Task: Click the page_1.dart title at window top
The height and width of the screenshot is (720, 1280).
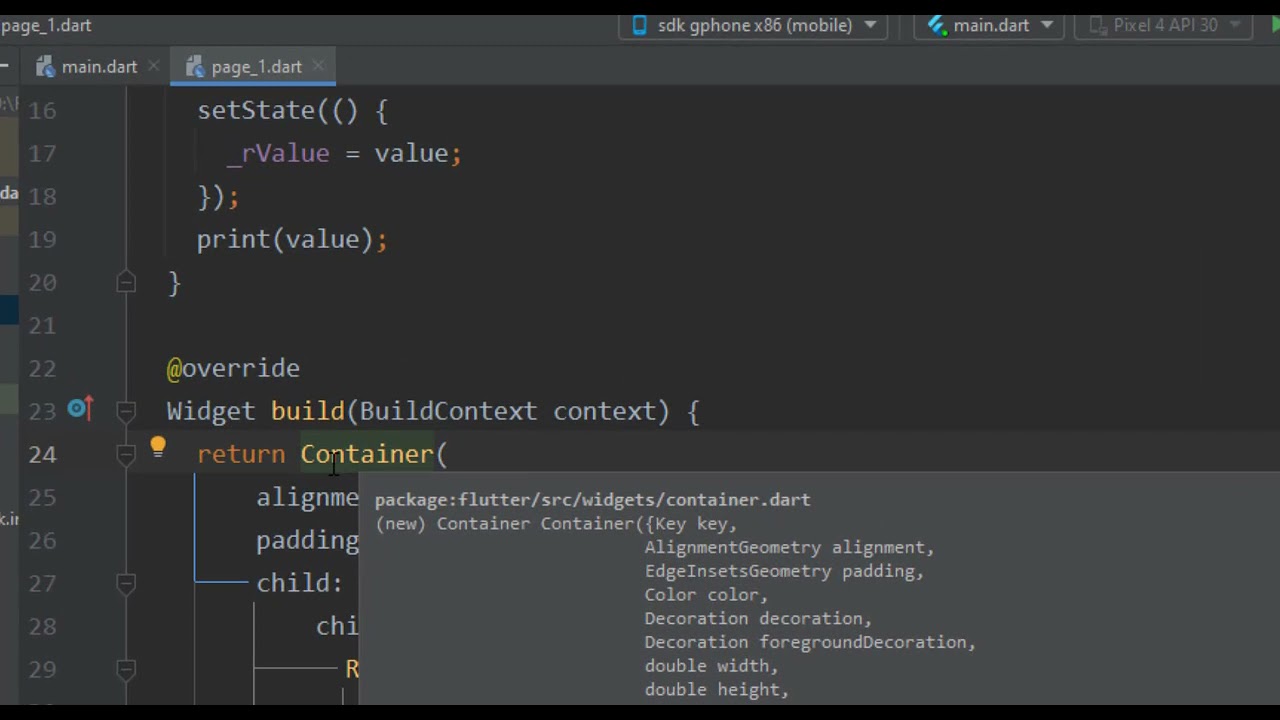Action: tap(46, 25)
